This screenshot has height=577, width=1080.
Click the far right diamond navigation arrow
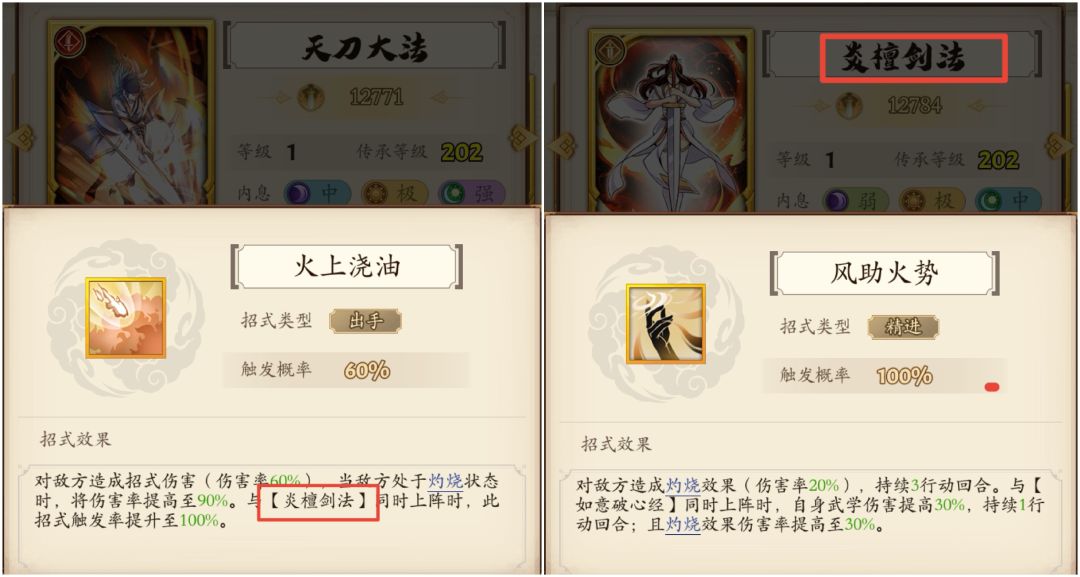pos(1059,145)
